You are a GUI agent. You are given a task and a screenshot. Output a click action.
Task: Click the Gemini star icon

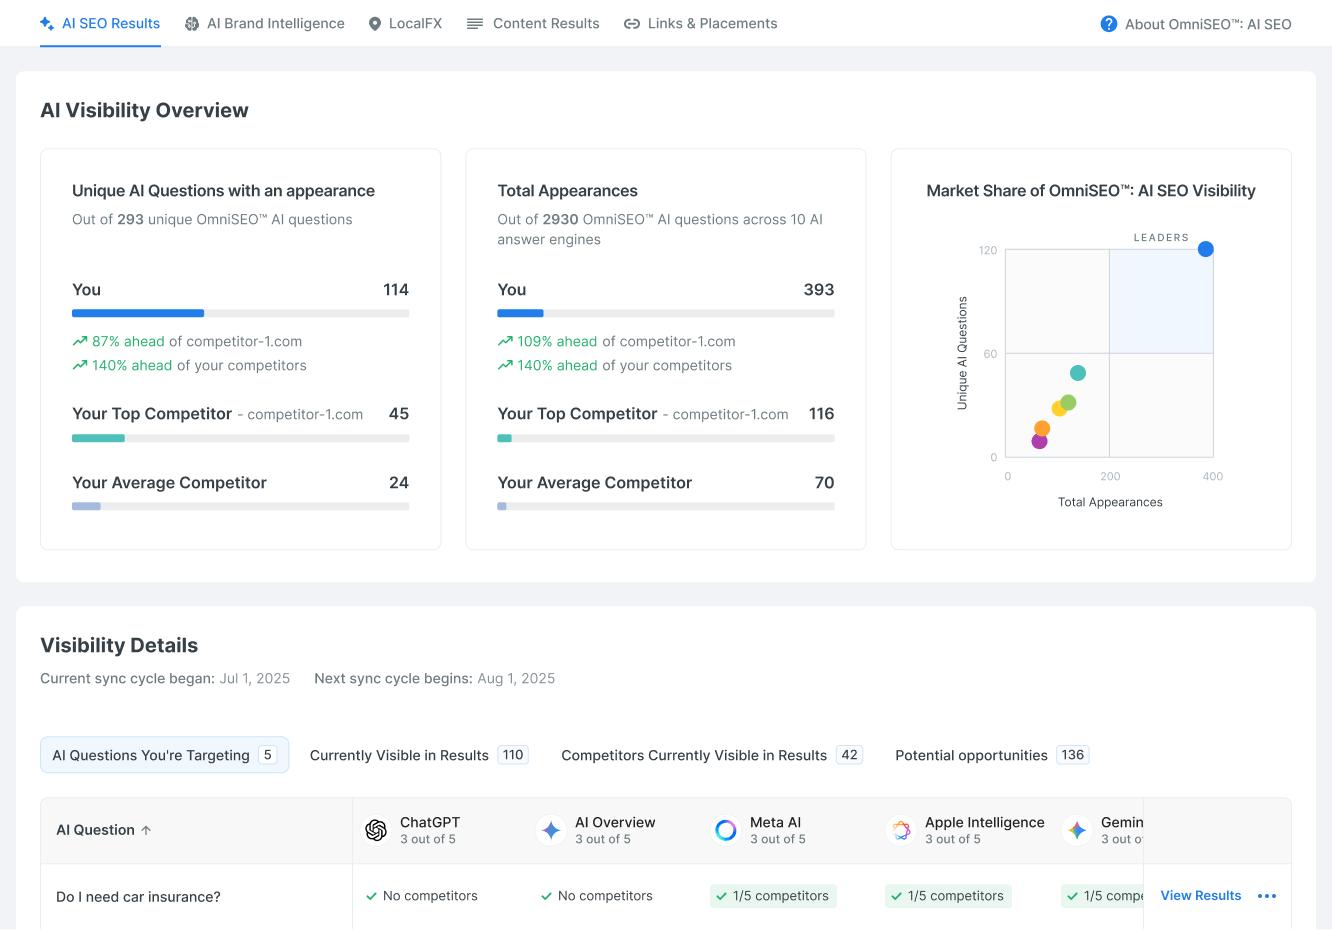click(1077, 830)
